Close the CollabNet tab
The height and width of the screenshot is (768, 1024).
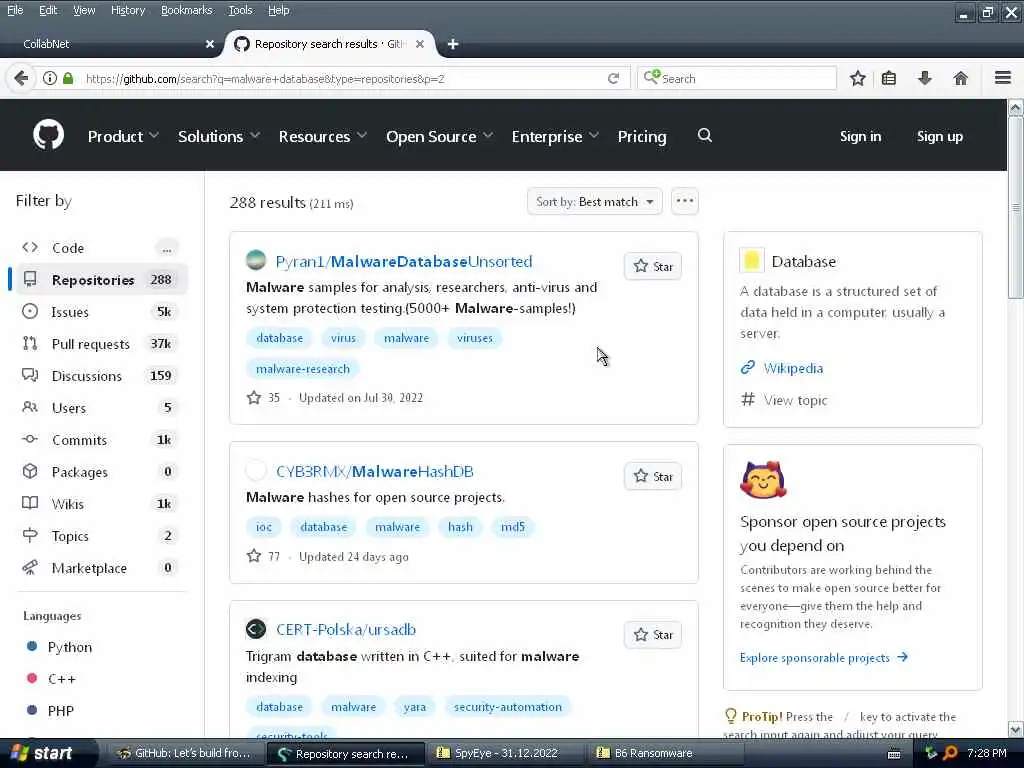tap(210, 44)
